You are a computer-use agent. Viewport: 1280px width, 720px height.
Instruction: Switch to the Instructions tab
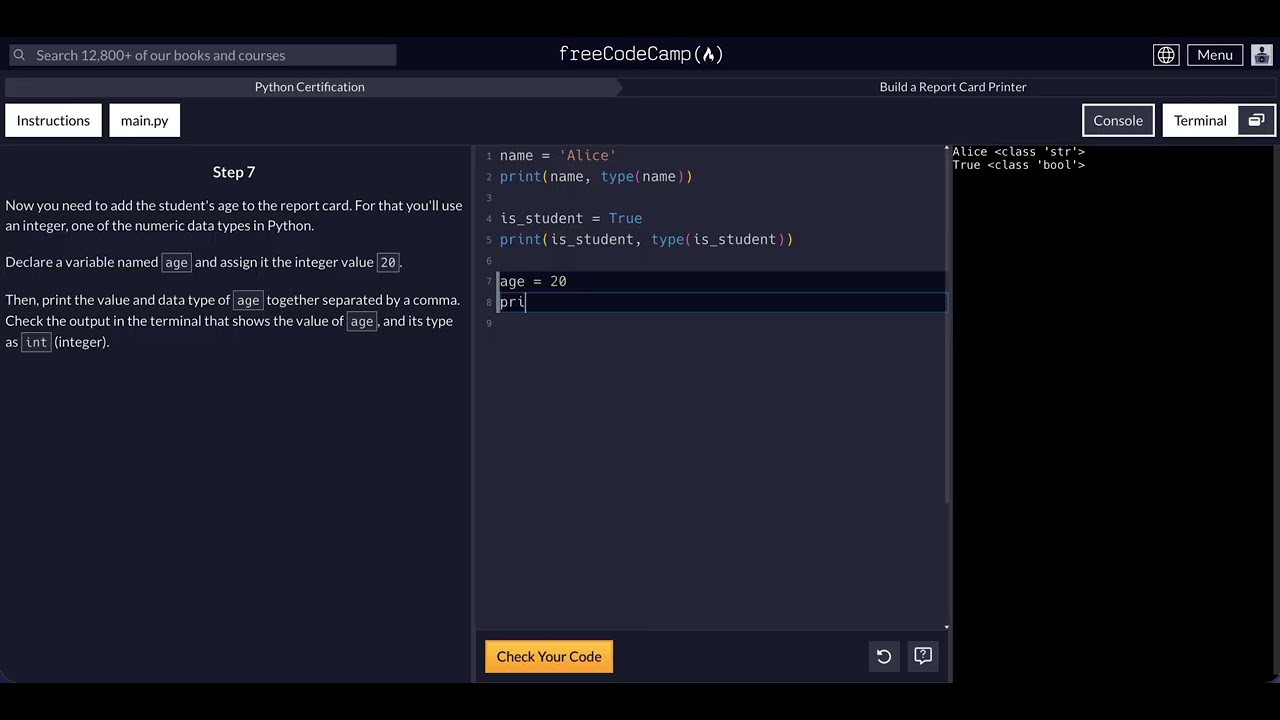tap(53, 120)
